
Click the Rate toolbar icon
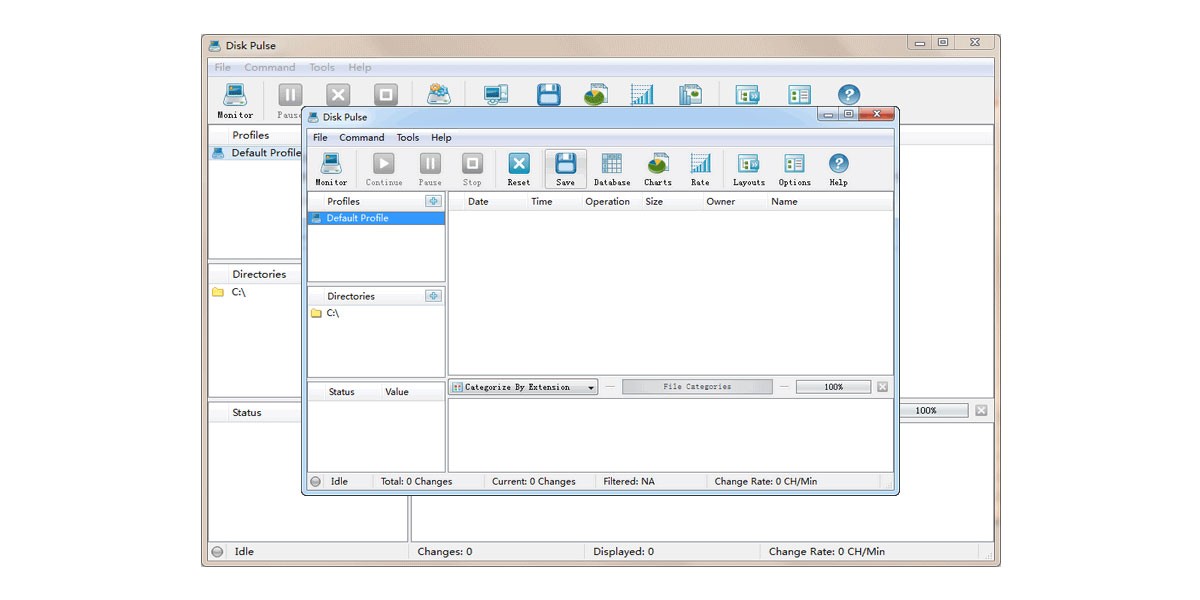[x=700, y=169]
